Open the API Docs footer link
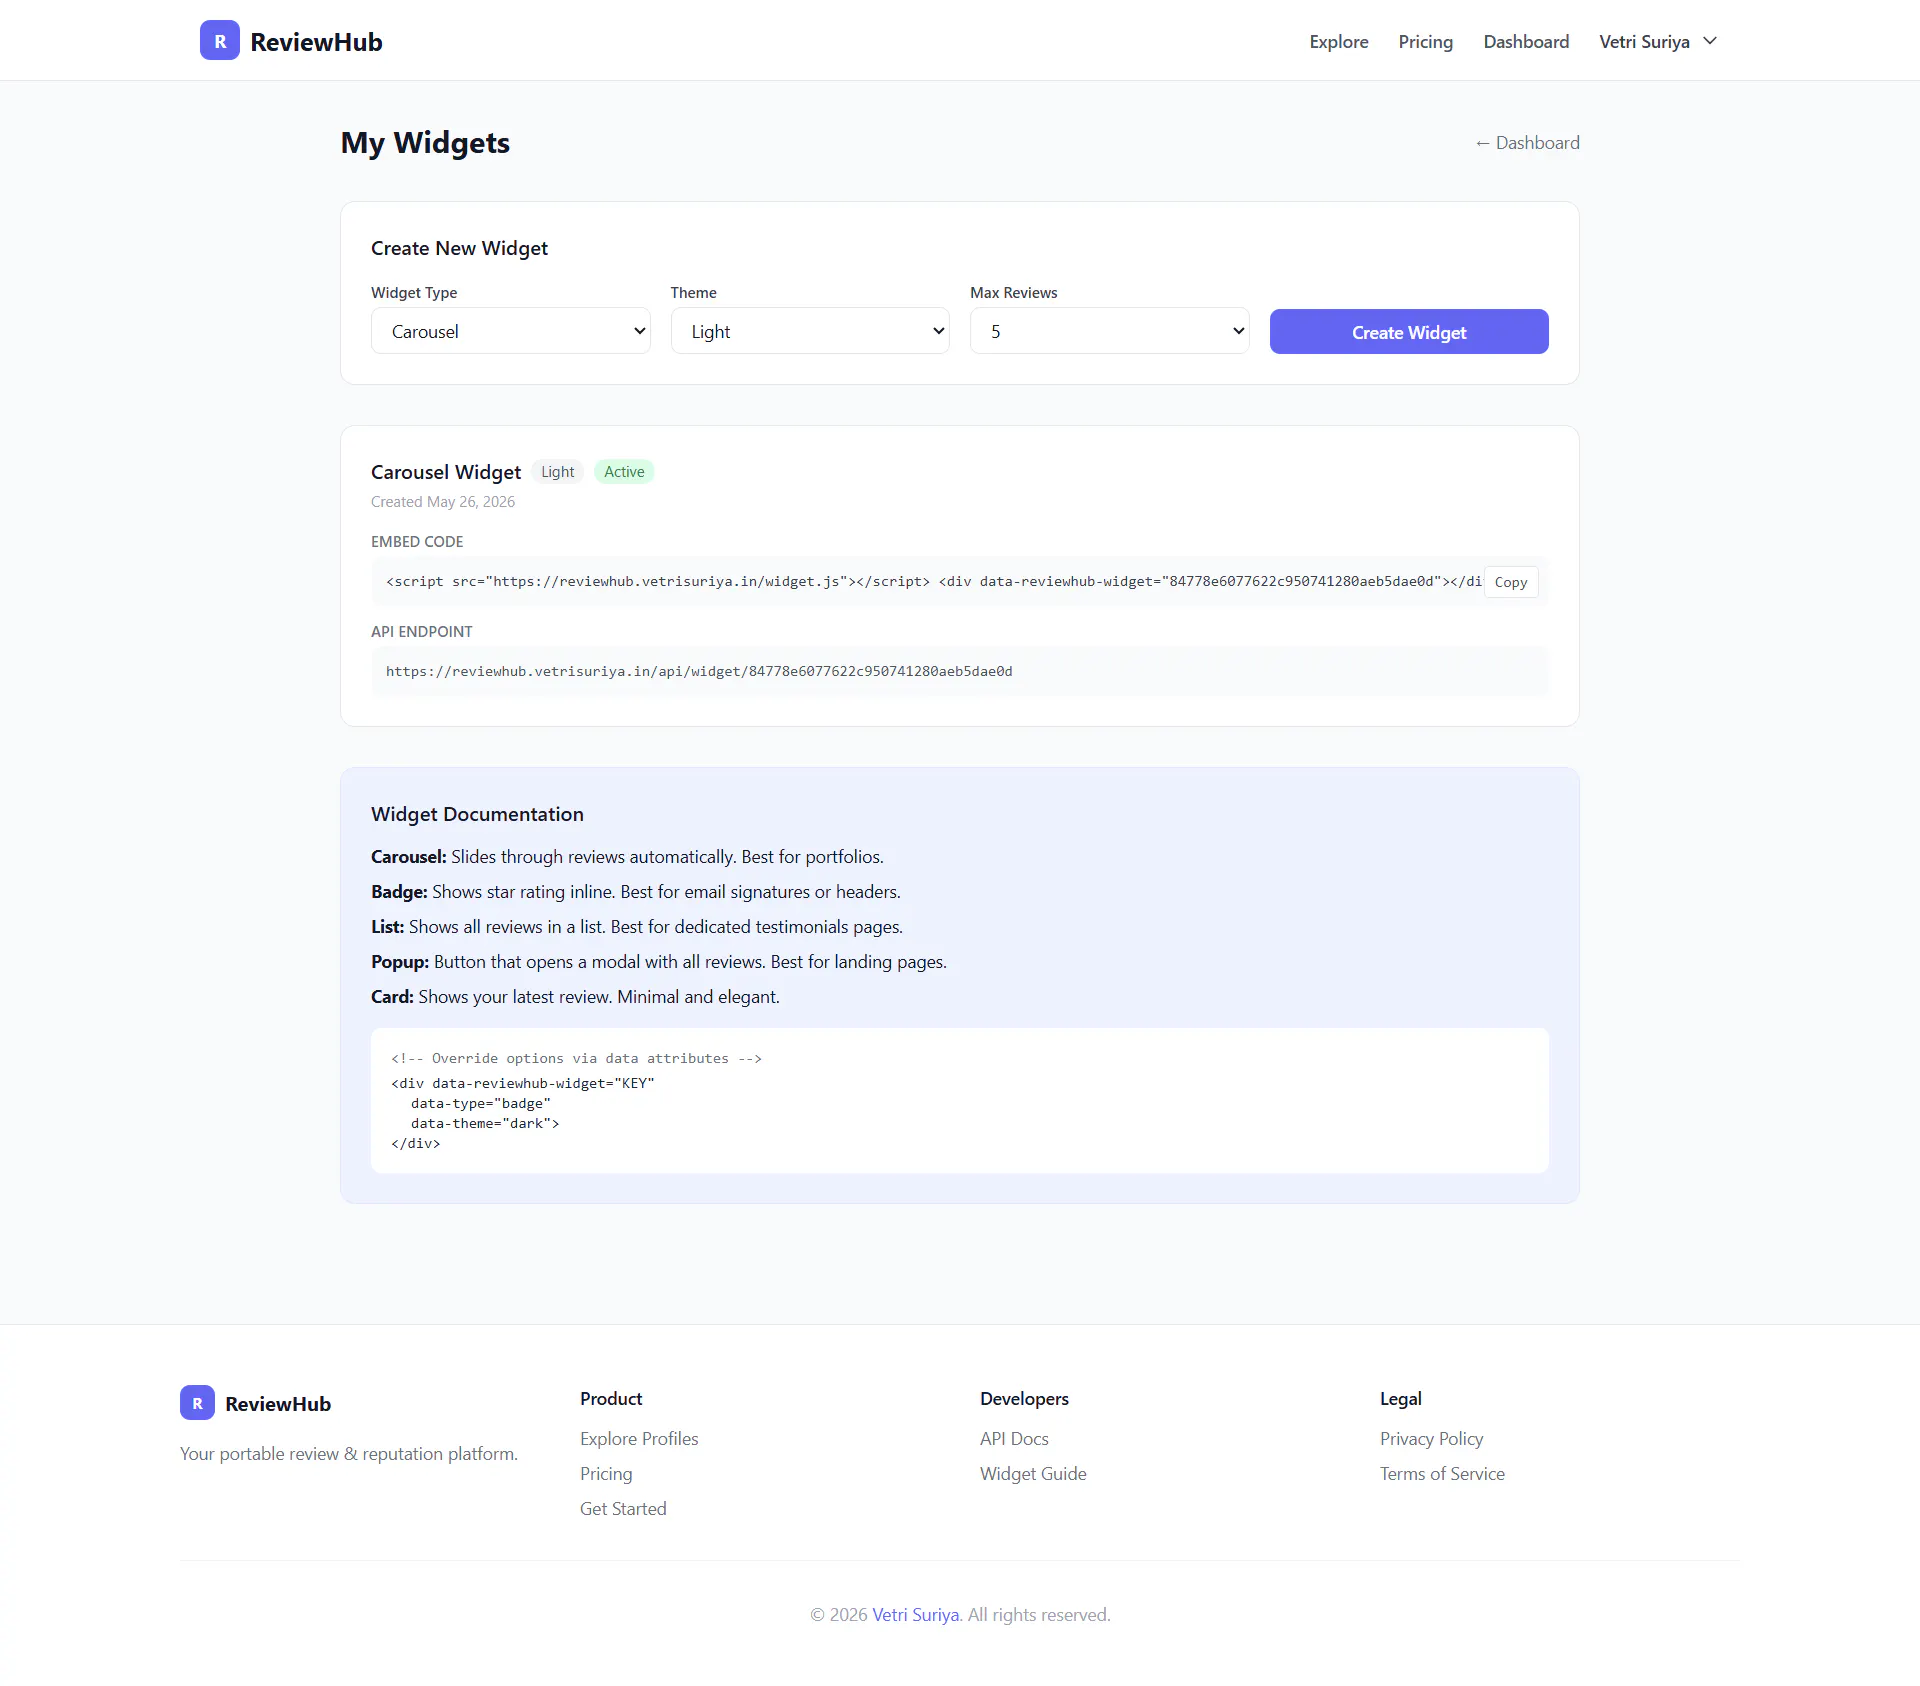1920x1686 pixels. (x=1014, y=1439)
